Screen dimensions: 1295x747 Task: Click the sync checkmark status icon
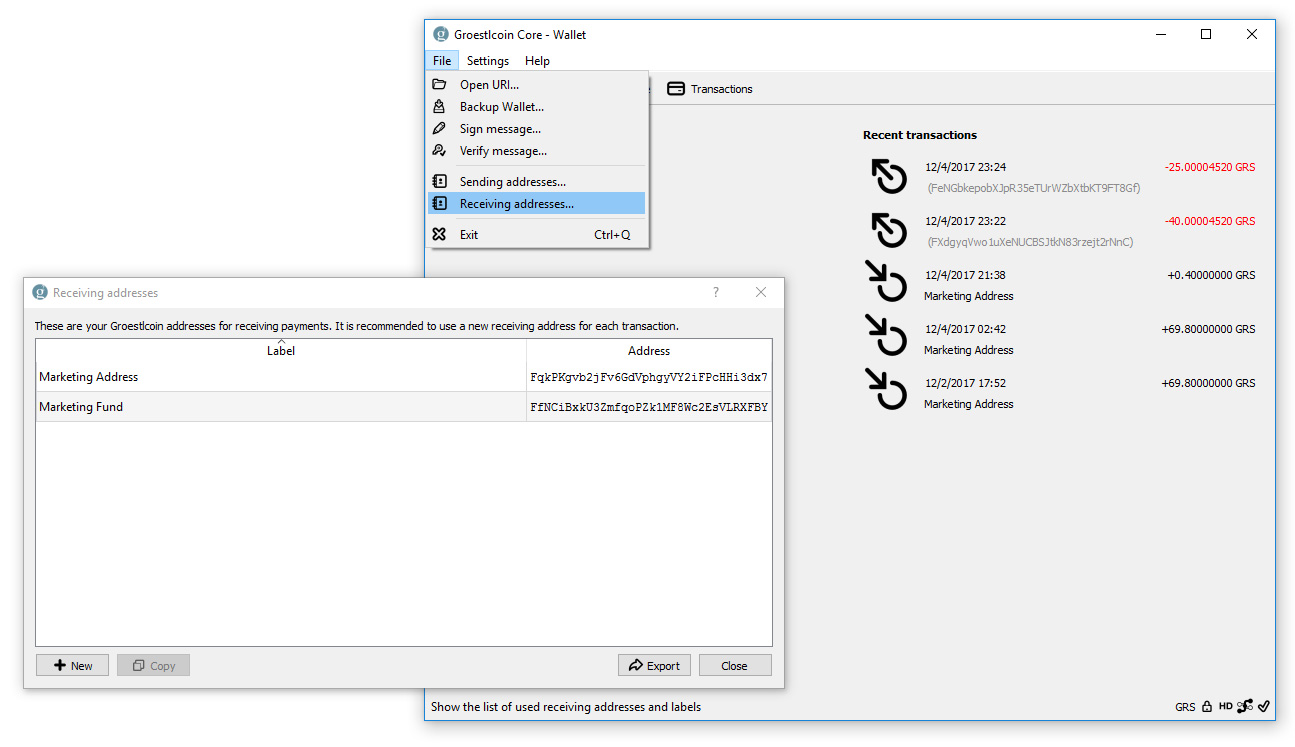pos(1264,706)
